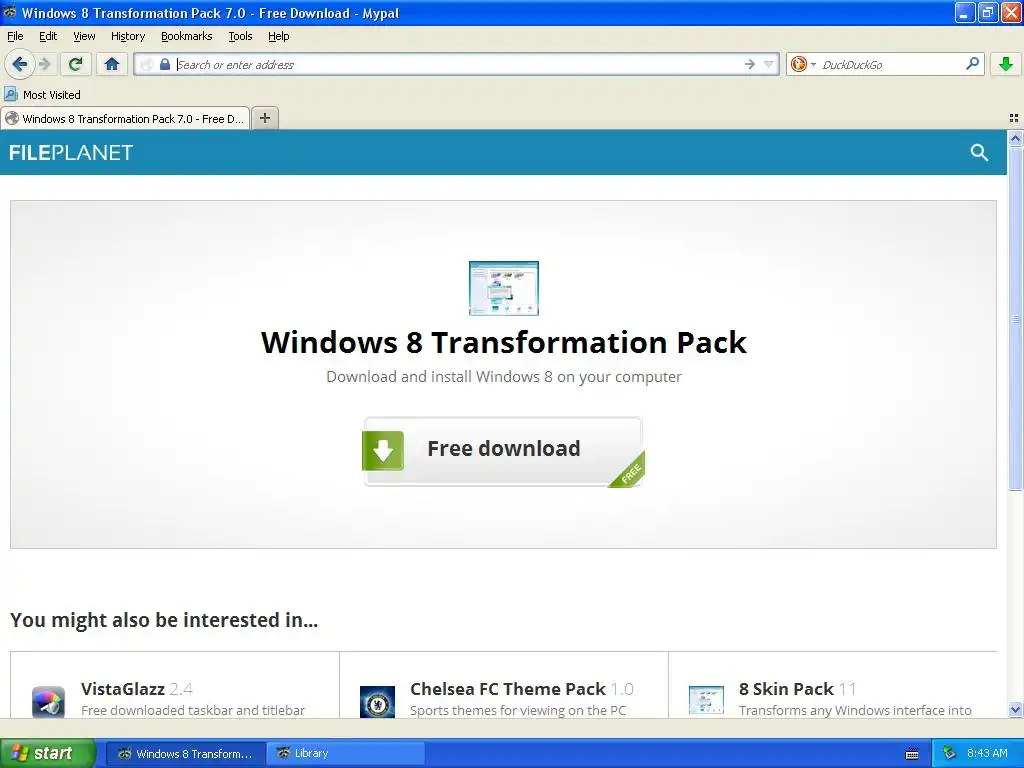Click the Go arrow in address bar
This screenshot has width=1024, height=768.
click(x=749, y=64)
